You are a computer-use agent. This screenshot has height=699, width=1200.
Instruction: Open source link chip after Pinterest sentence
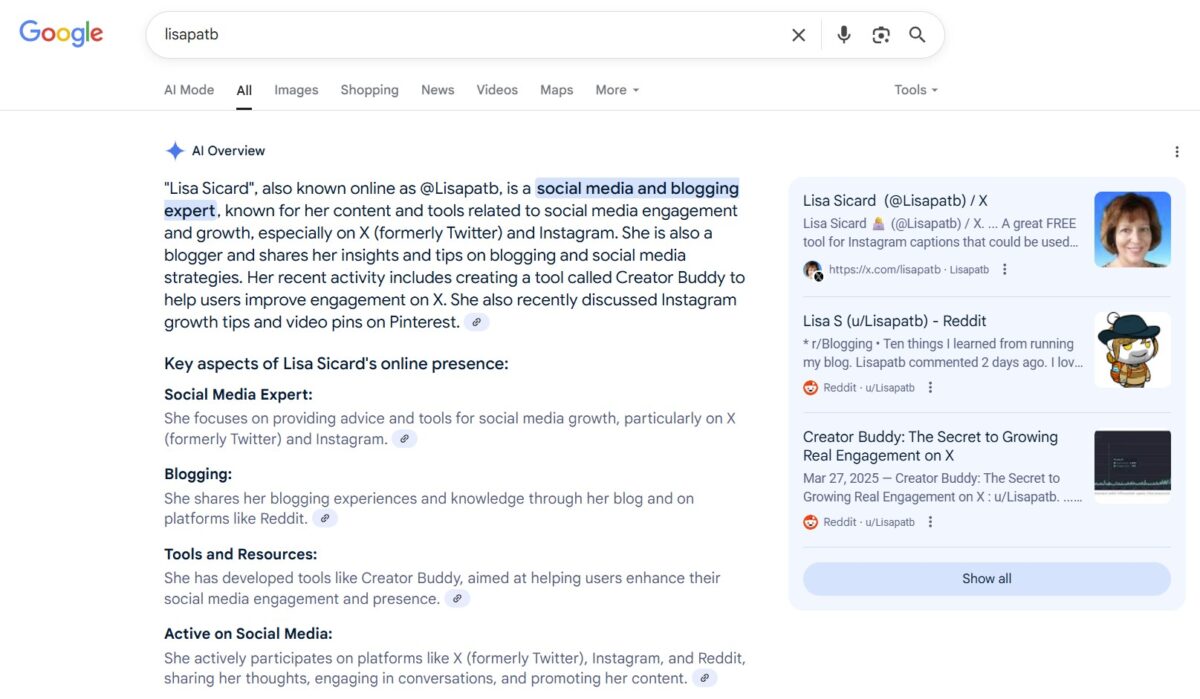coord(477,322)
